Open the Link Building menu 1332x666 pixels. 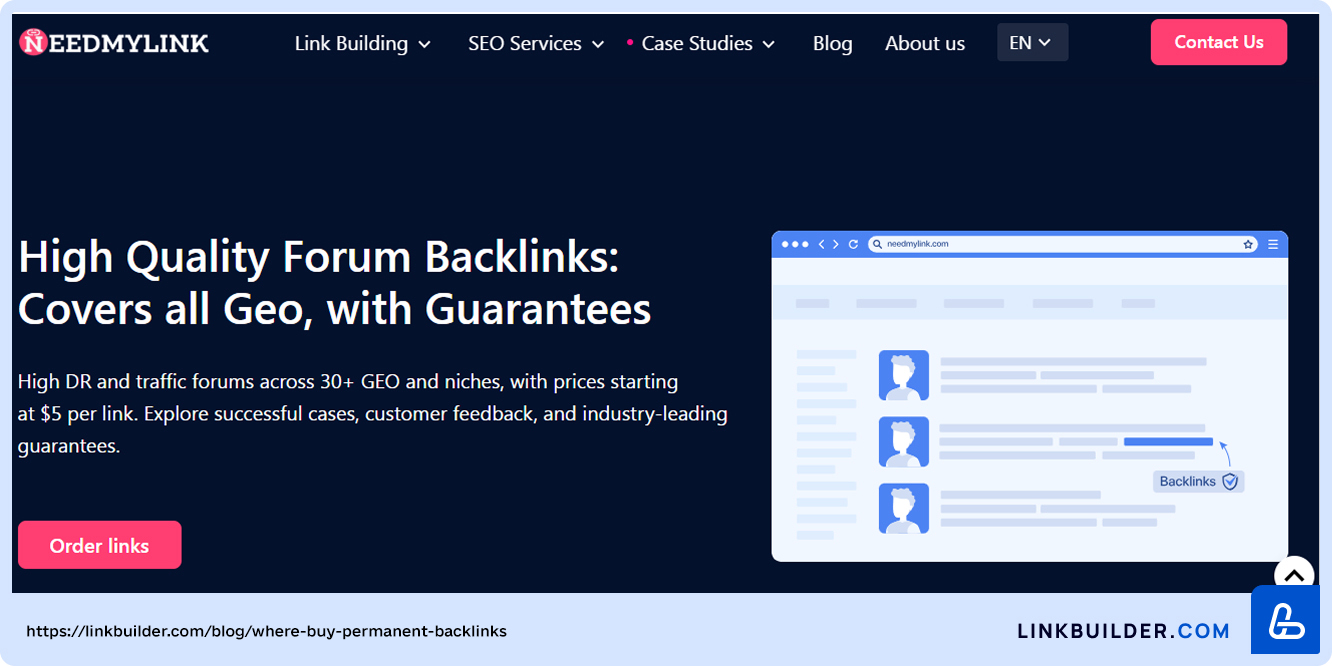351,43
